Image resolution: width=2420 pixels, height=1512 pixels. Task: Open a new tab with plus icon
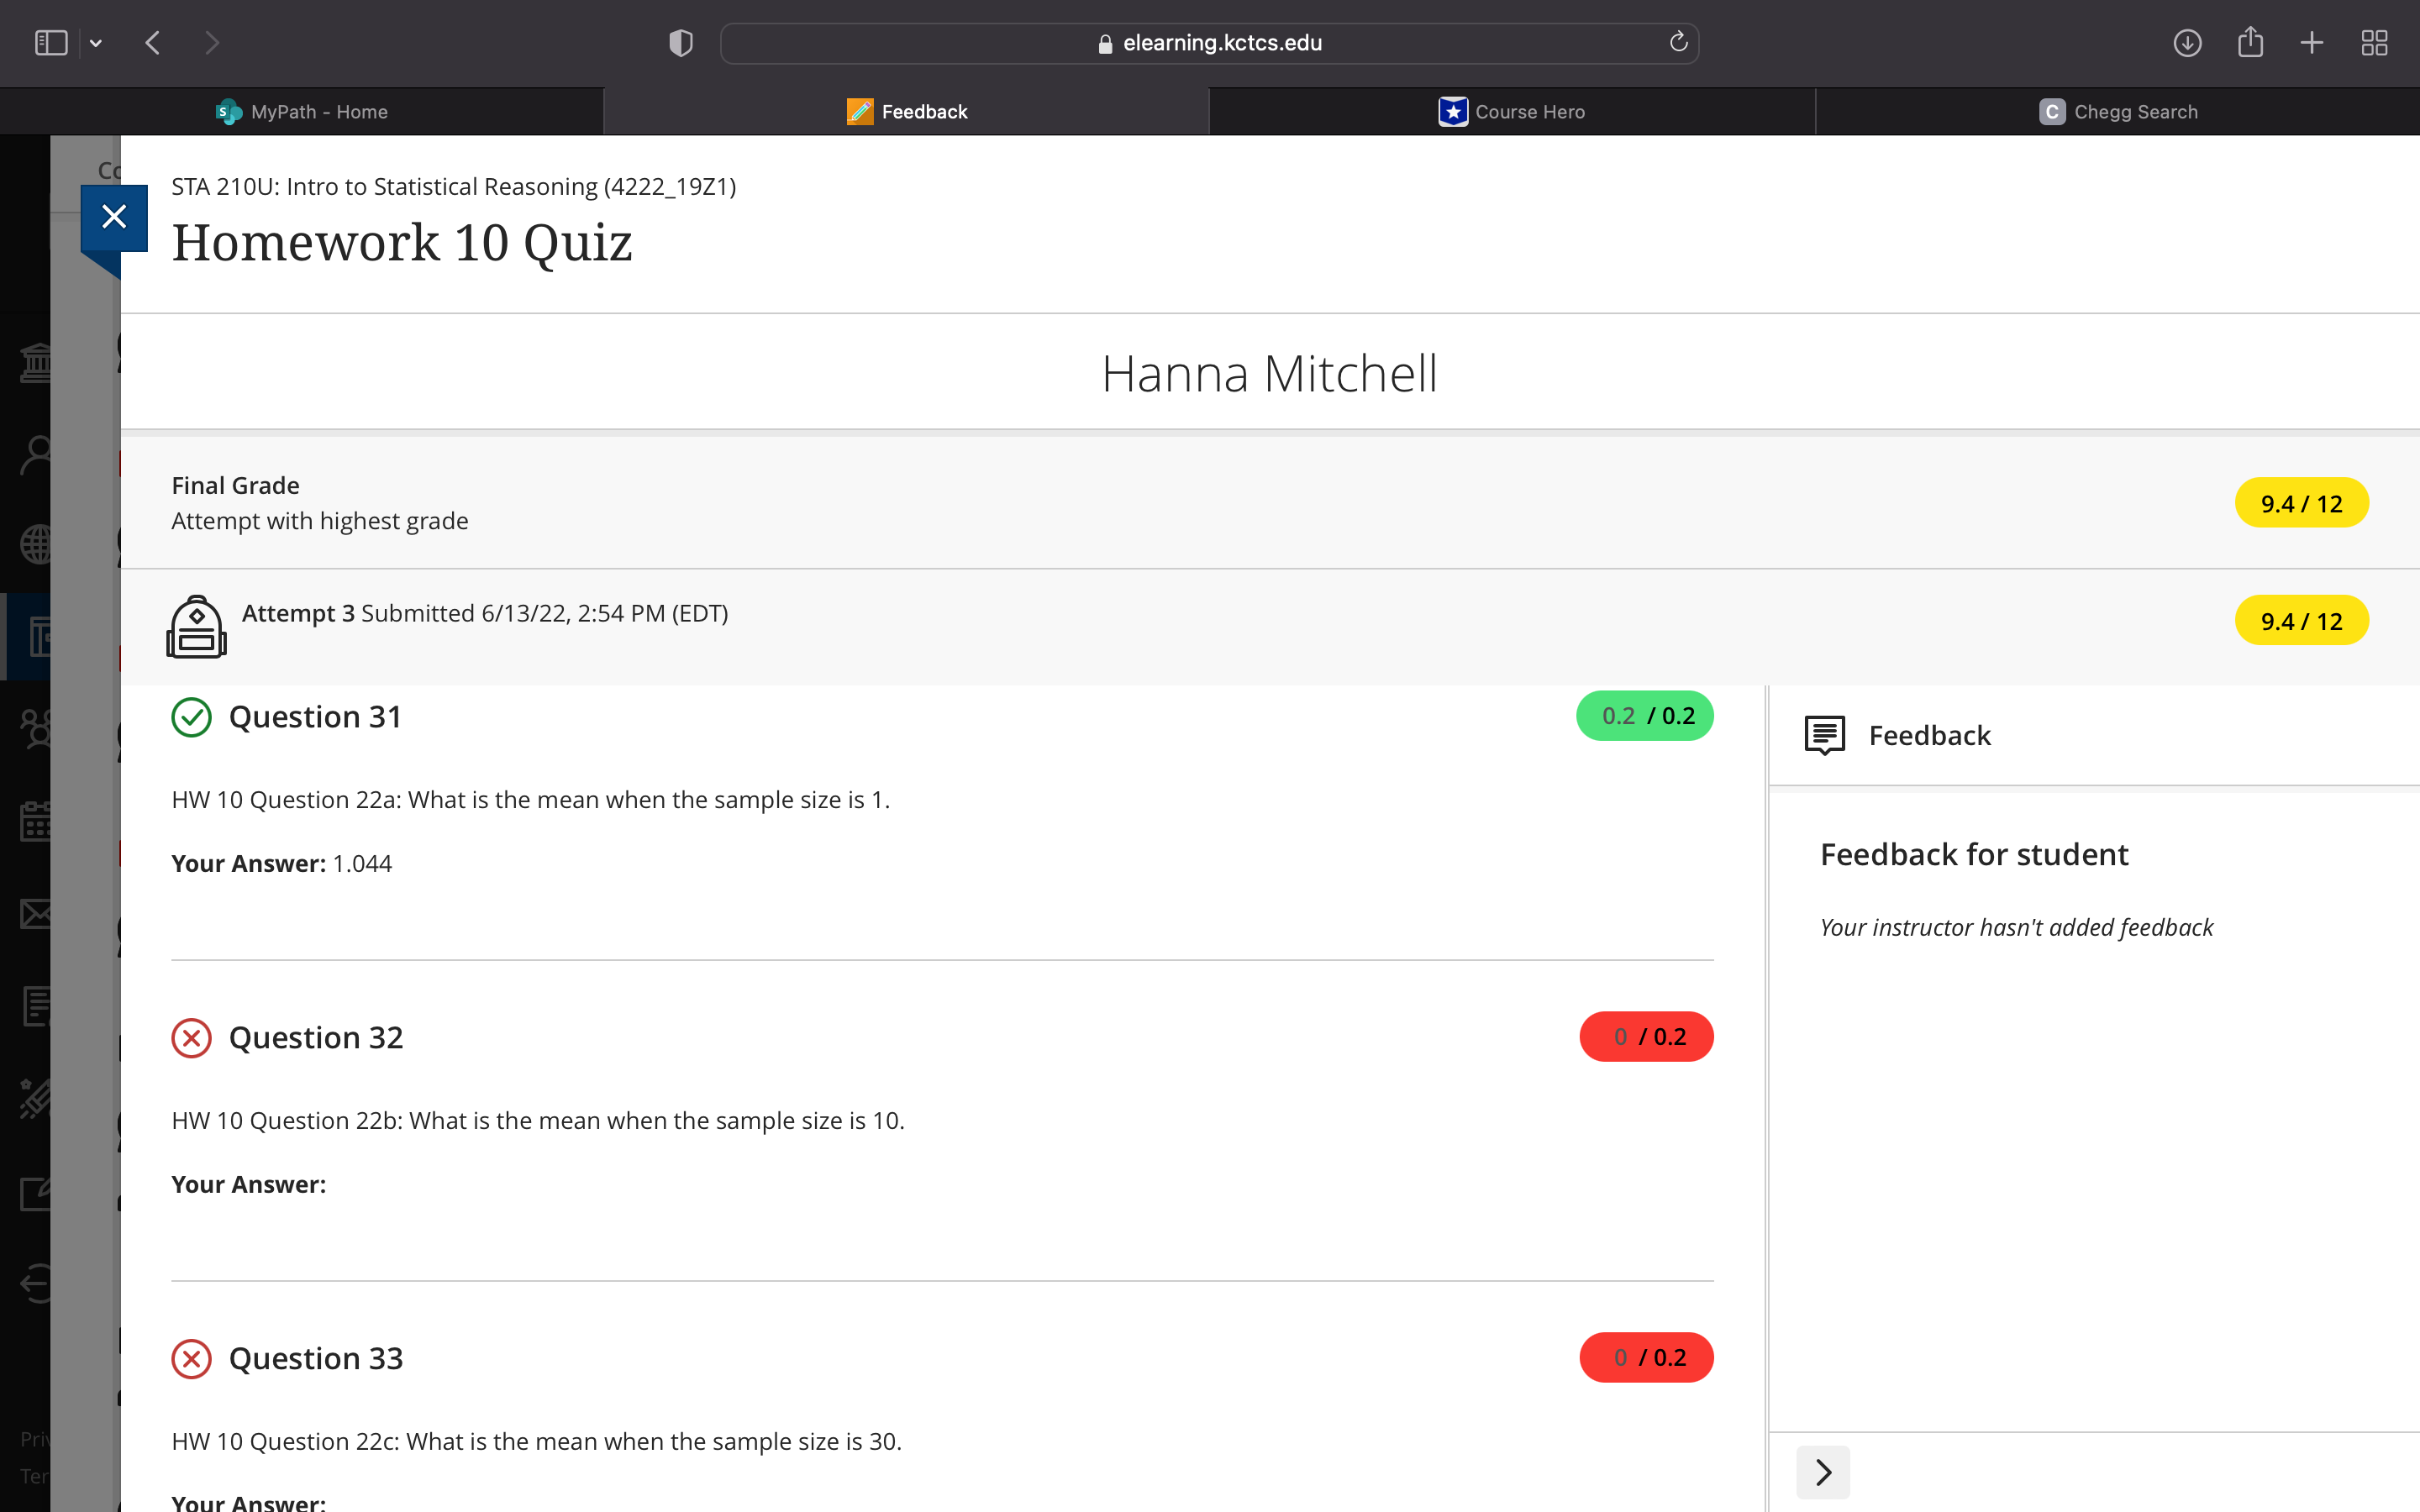2312,43
